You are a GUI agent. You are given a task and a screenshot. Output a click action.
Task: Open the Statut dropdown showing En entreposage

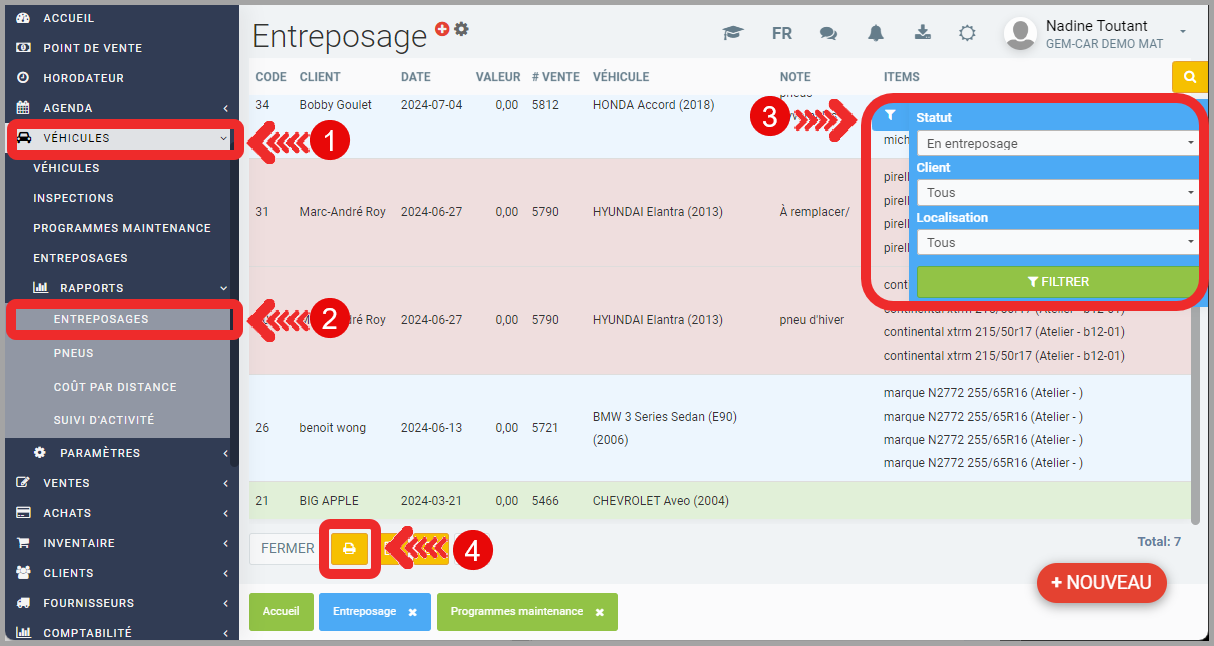[x=1057, y=143]
